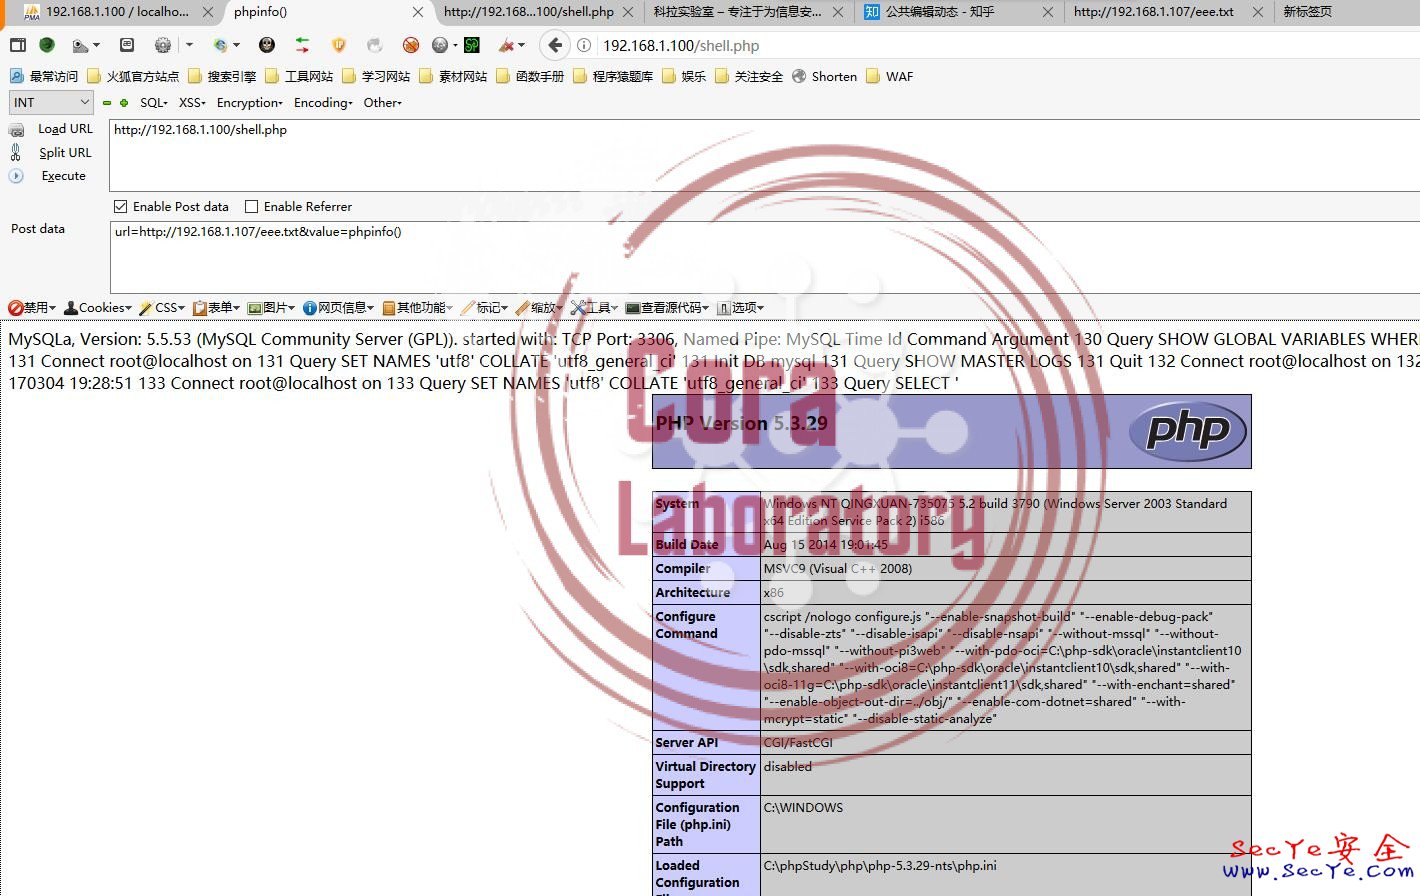Click the site info icon in address bar
This screenshot has height=896, width=1420.
coord(584,45)
